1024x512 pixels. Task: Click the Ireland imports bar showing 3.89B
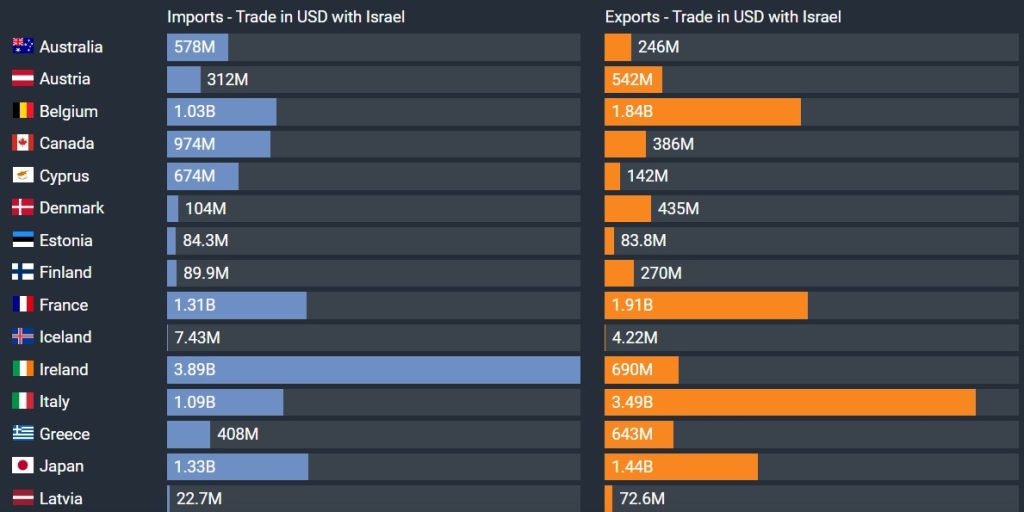(373, 370)
